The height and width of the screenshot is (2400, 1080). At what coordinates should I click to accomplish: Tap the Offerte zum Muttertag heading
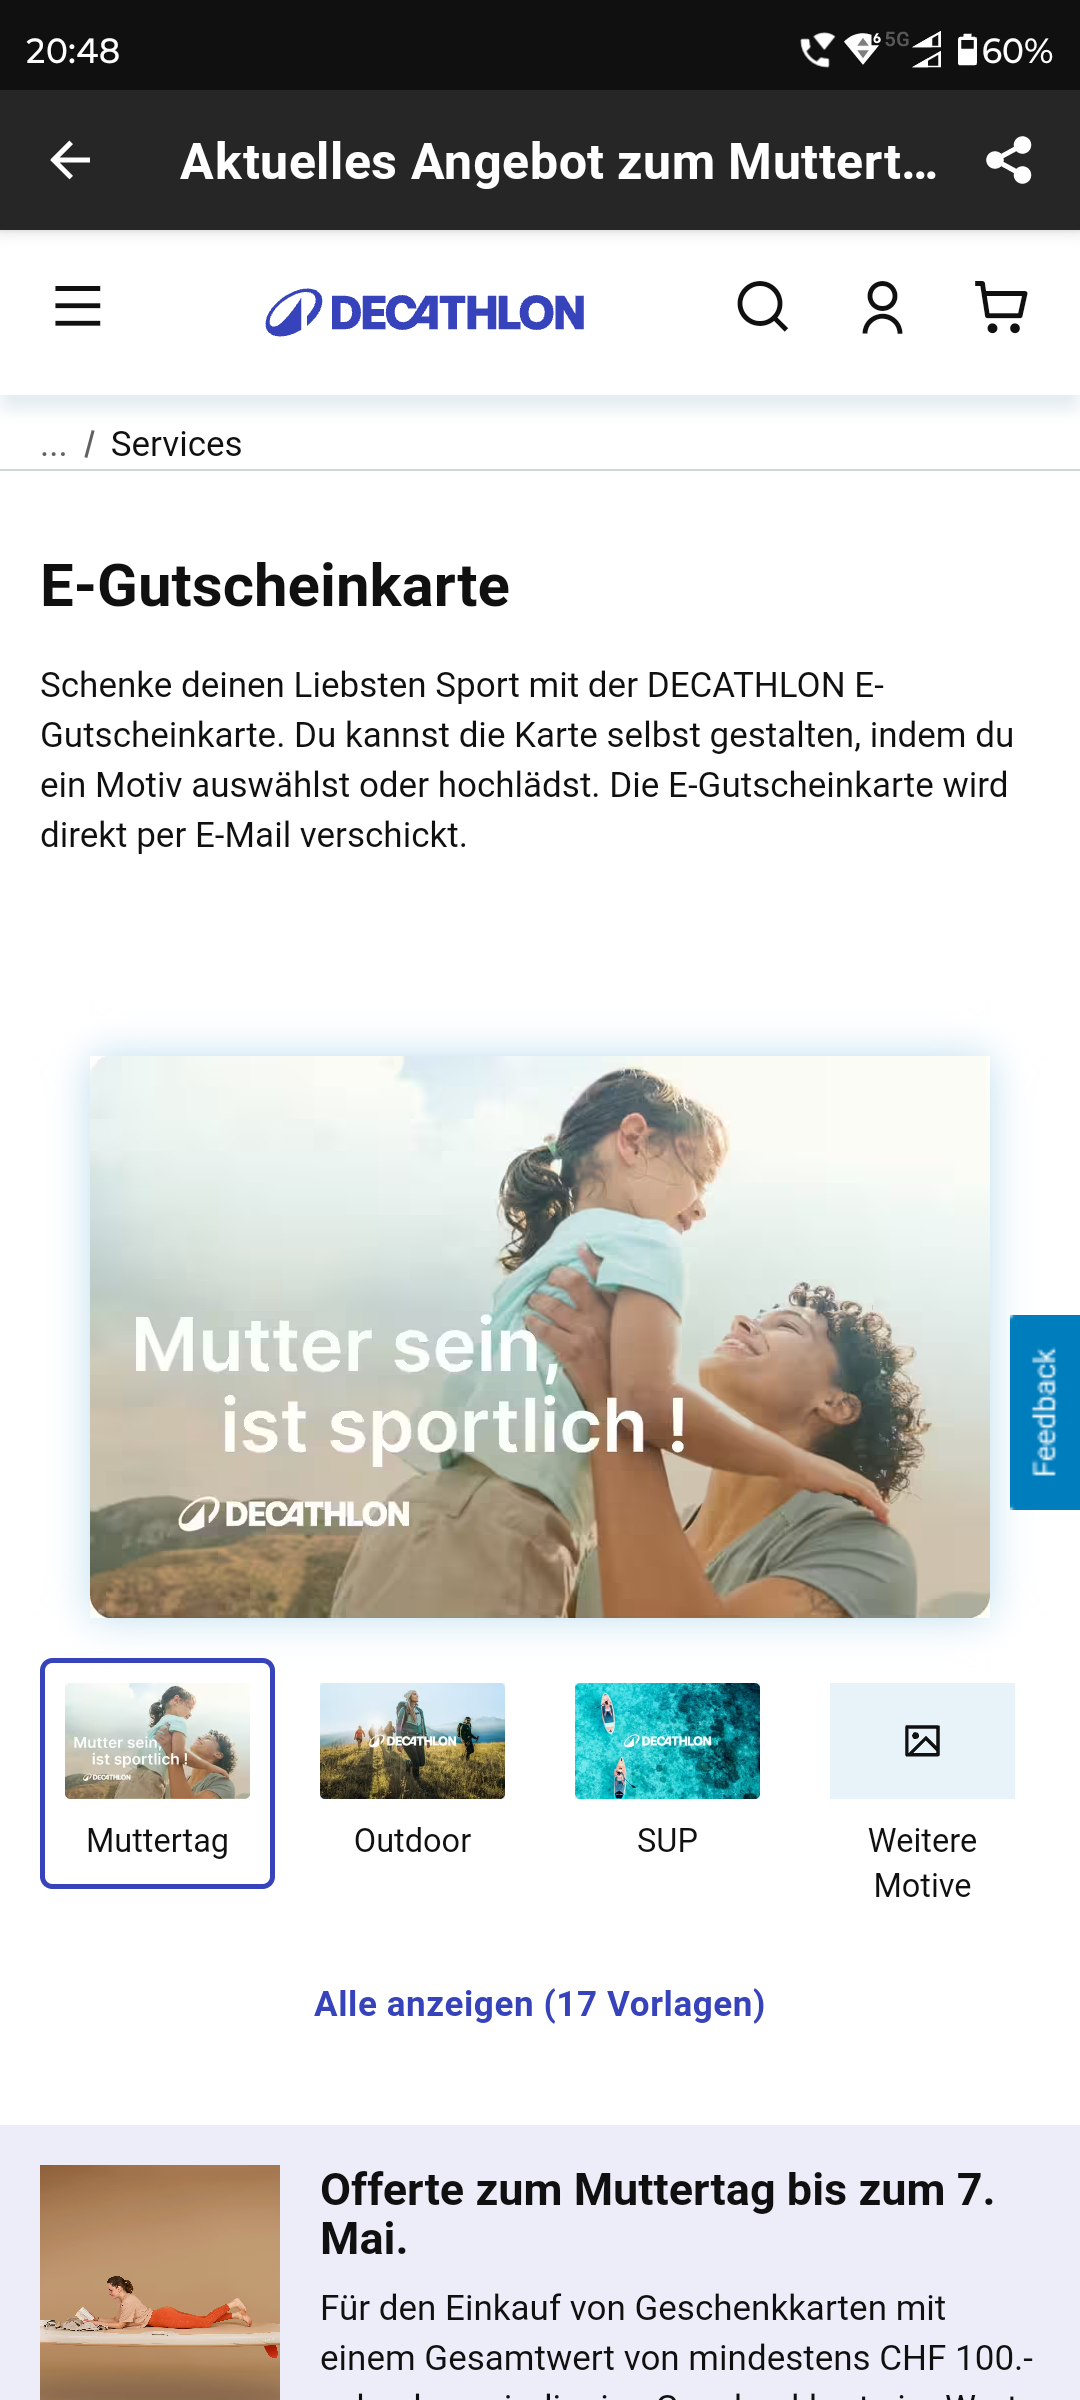pos(658,2214)
